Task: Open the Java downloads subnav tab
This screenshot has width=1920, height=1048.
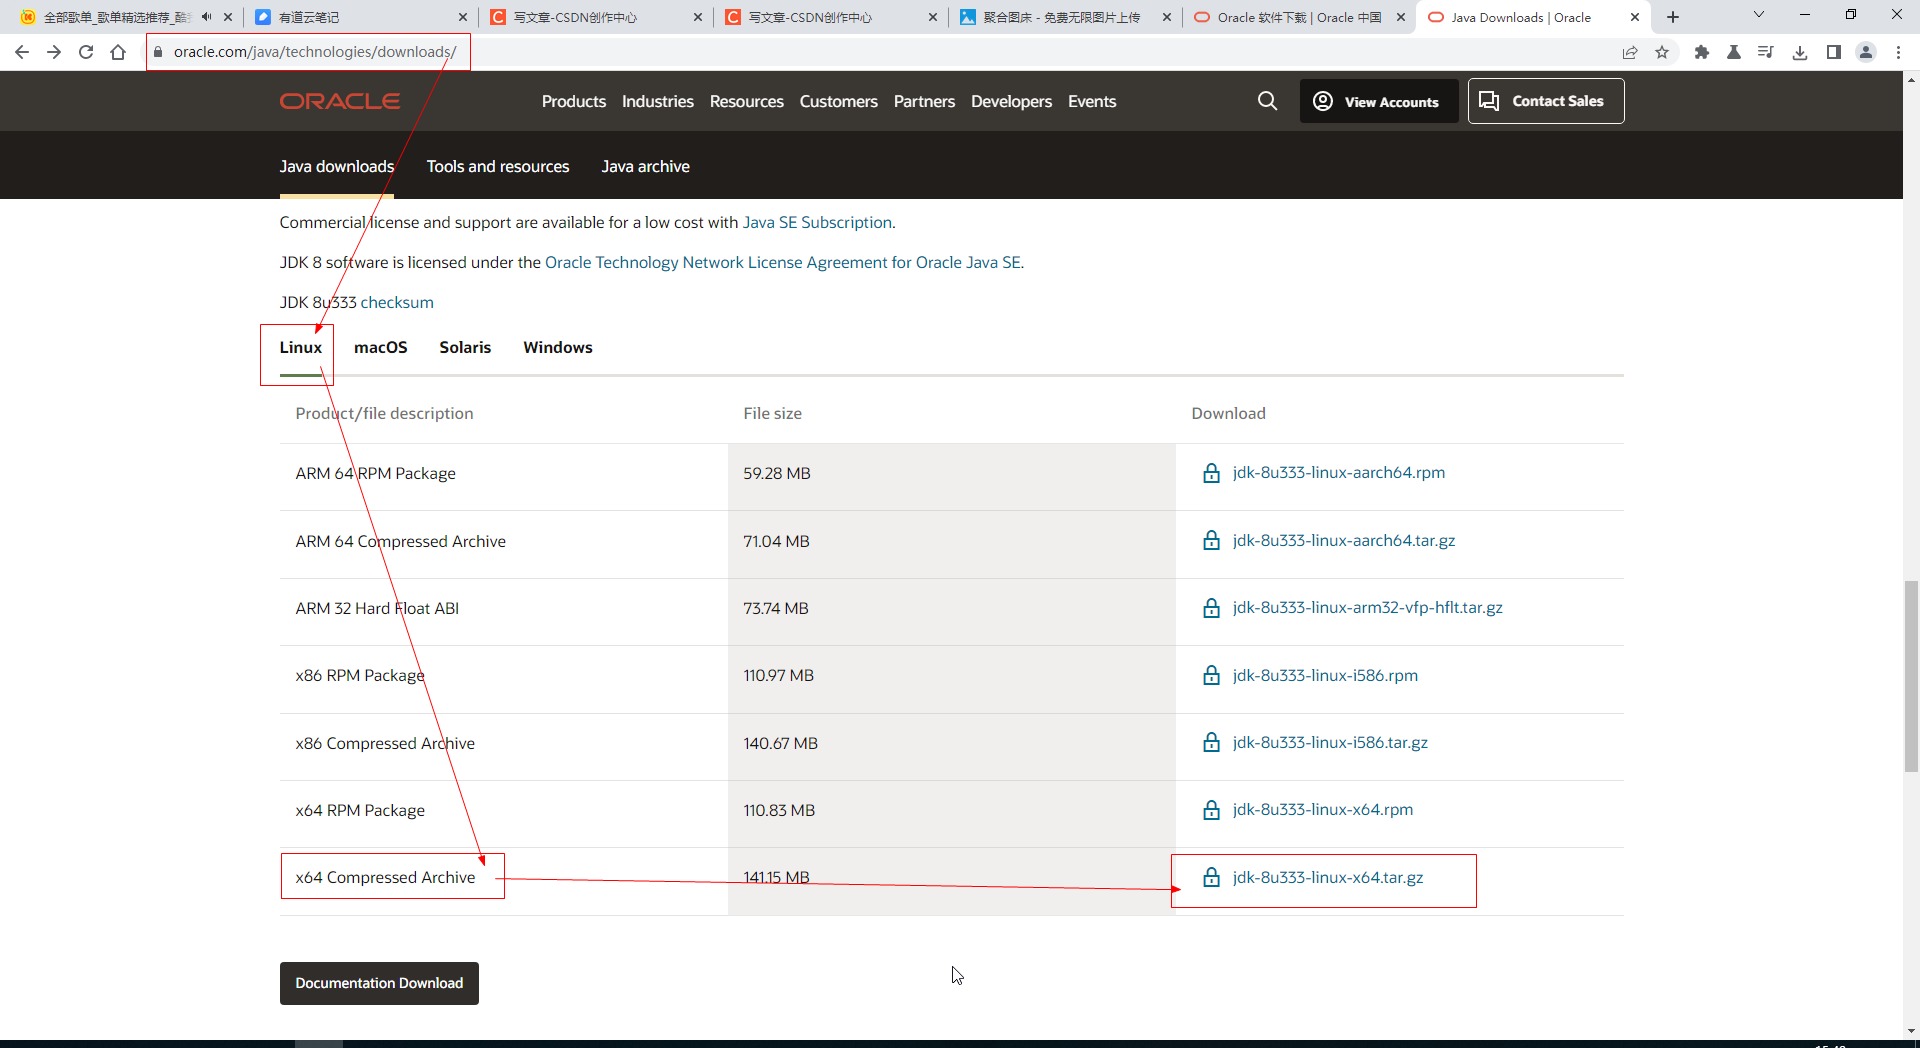Action: (x=336, y=166)
